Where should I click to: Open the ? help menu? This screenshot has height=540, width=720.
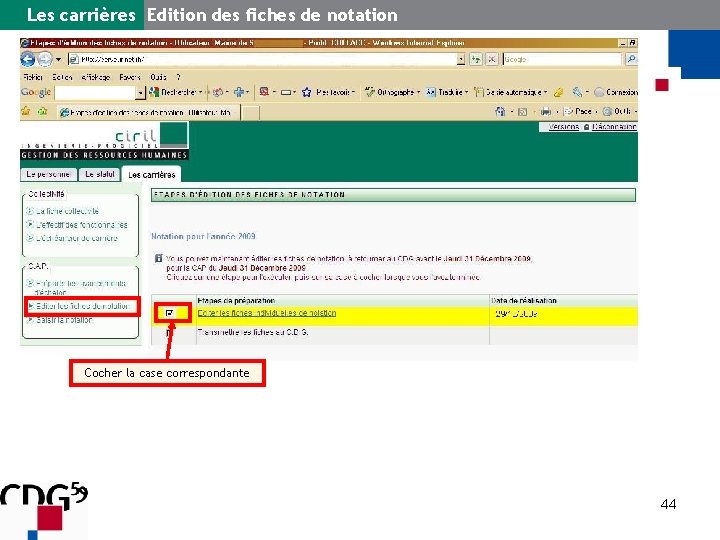[x=179, y=77]
